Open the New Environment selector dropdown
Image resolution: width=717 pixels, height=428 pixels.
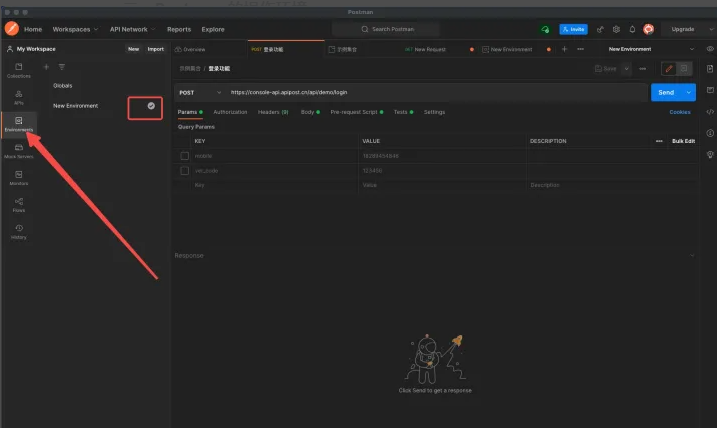tap(650, 49)
